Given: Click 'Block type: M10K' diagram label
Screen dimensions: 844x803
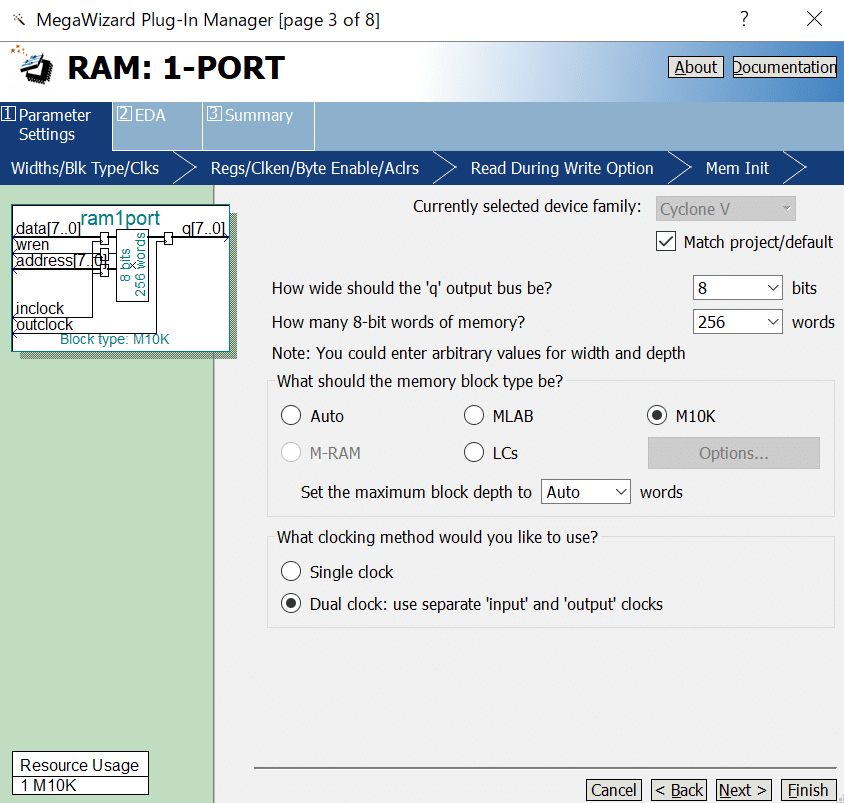Looking at the screenshot, I should [x=115, y=339].
